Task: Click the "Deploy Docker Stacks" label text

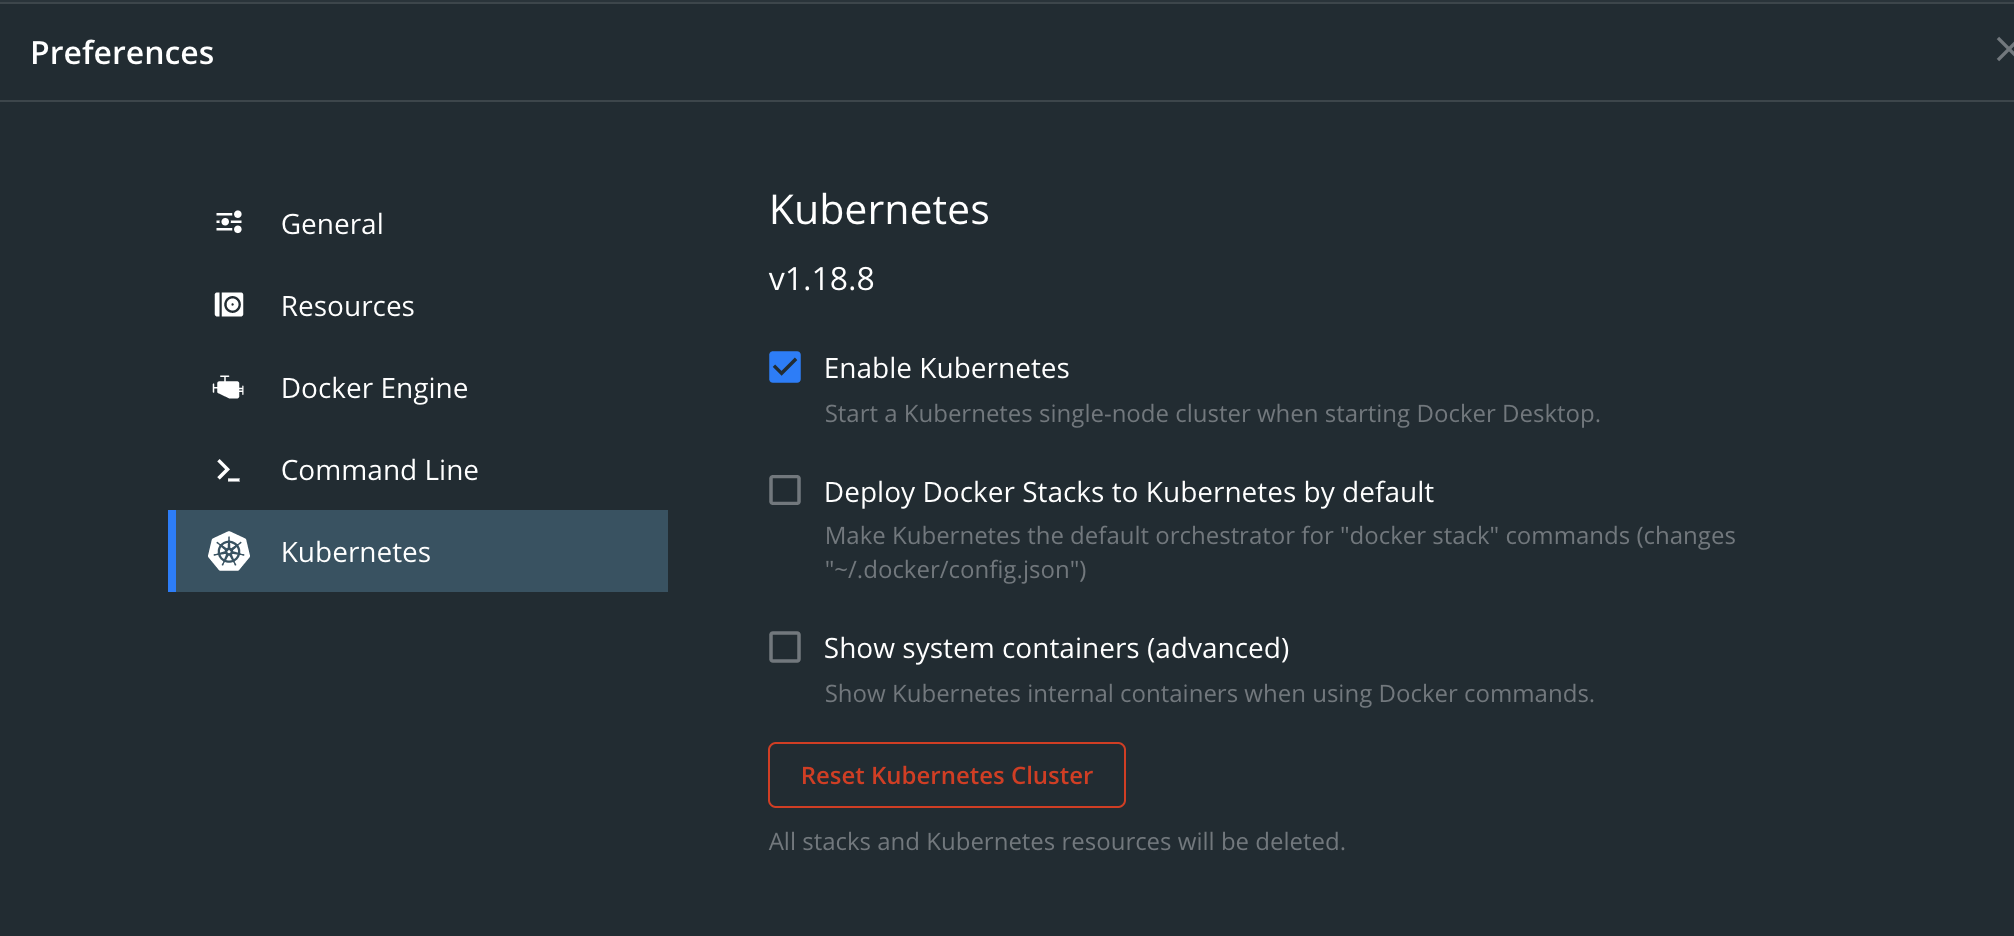Action: (x=1128, y=492)
